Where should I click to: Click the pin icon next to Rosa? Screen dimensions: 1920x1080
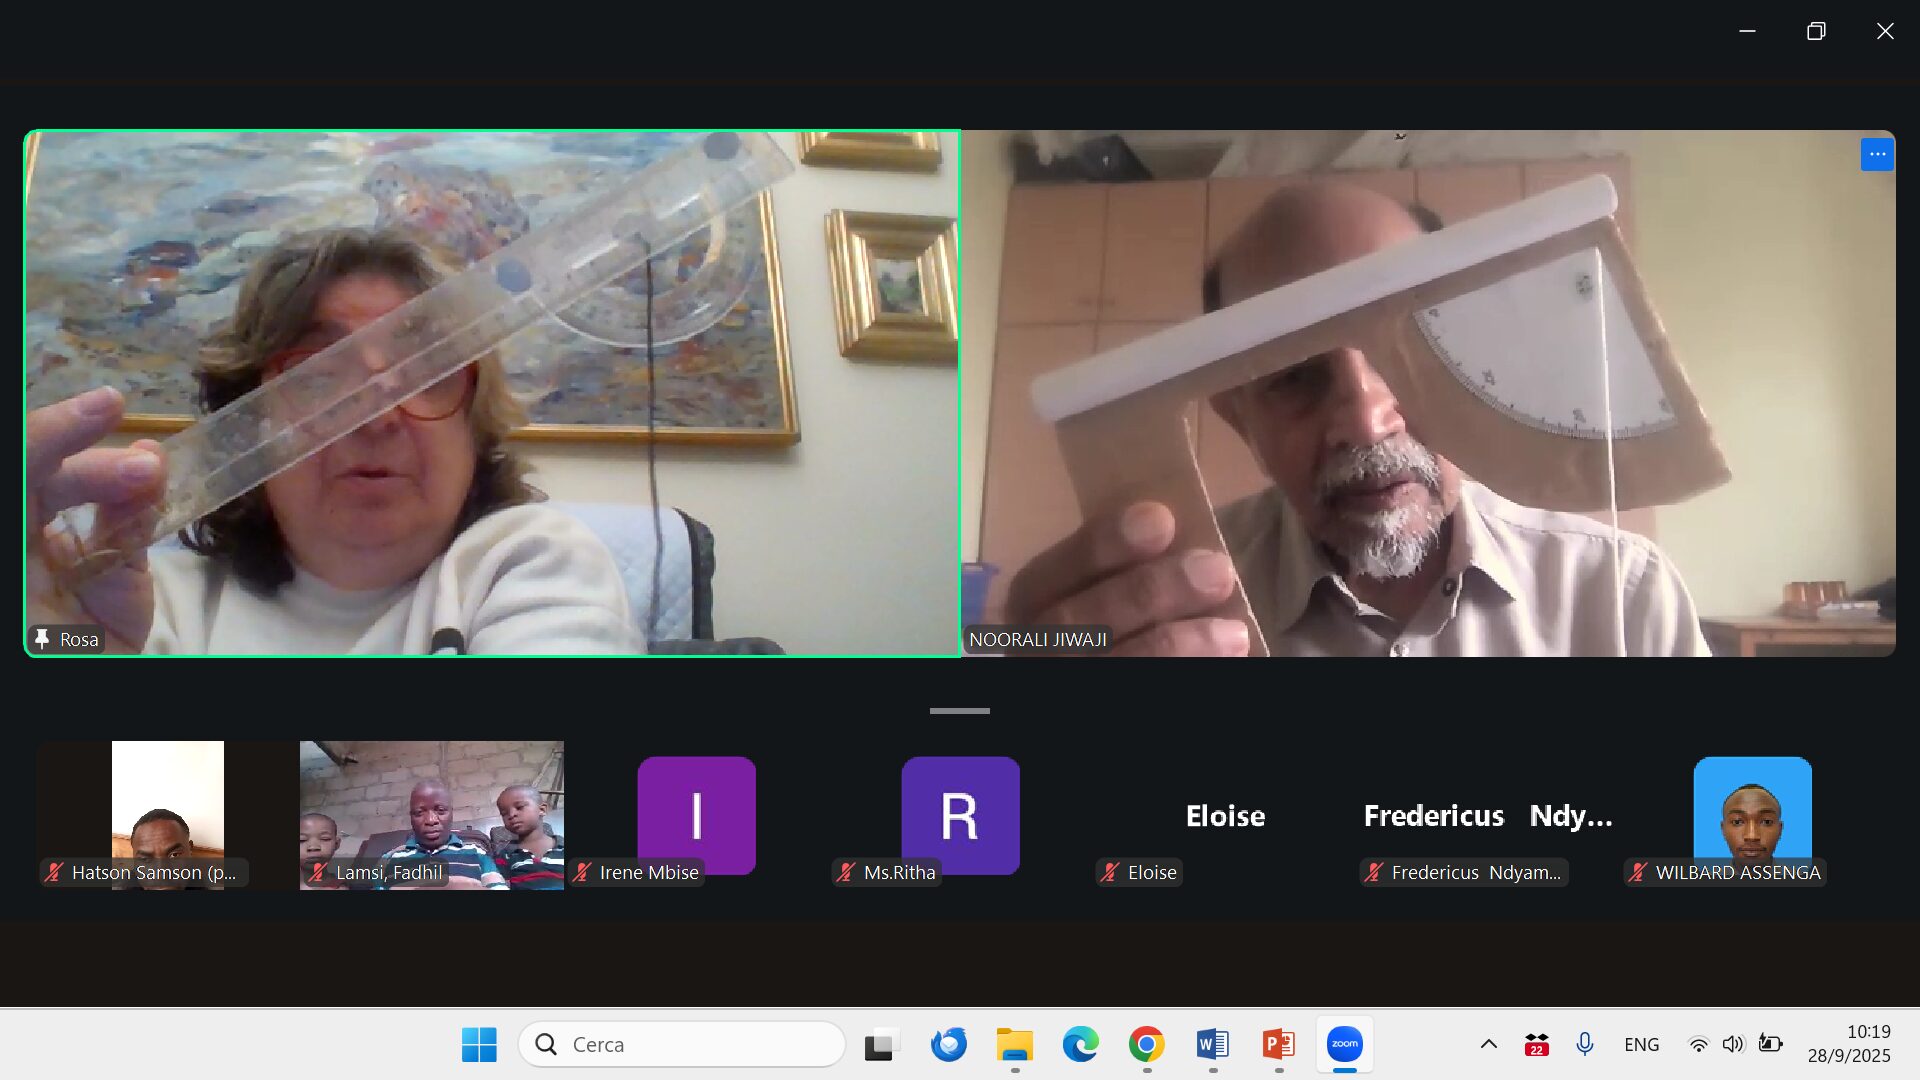click(42, 639)
